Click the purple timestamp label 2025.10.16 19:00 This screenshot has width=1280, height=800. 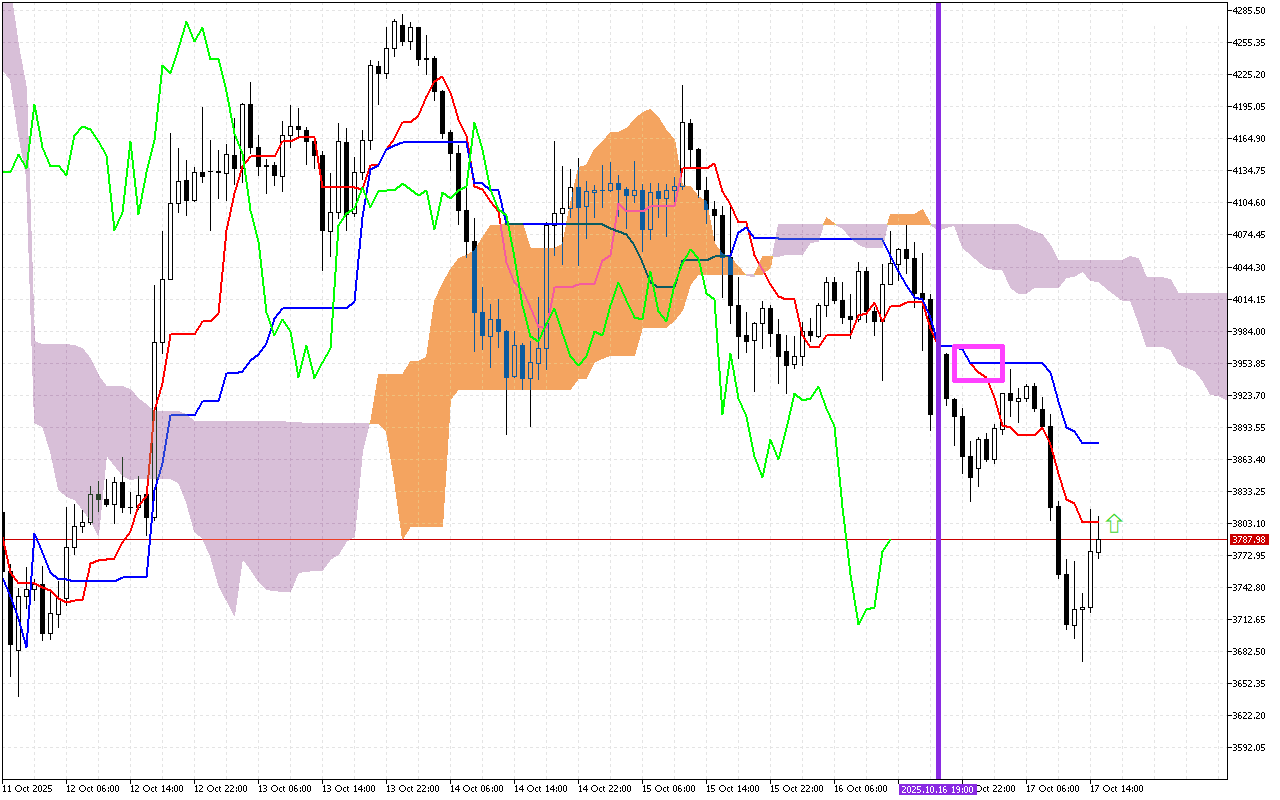tap(936, 788)
